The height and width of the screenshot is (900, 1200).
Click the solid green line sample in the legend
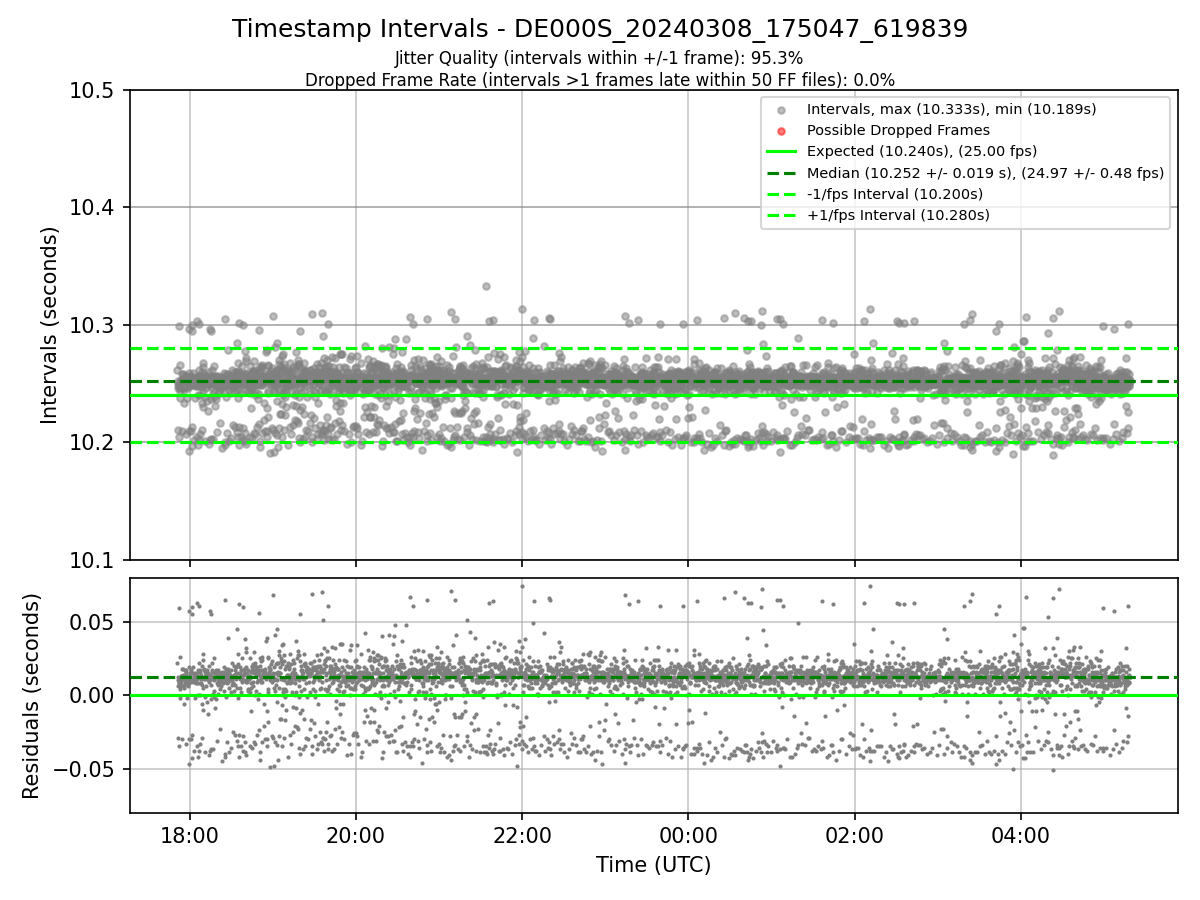[x=782, y=152]
